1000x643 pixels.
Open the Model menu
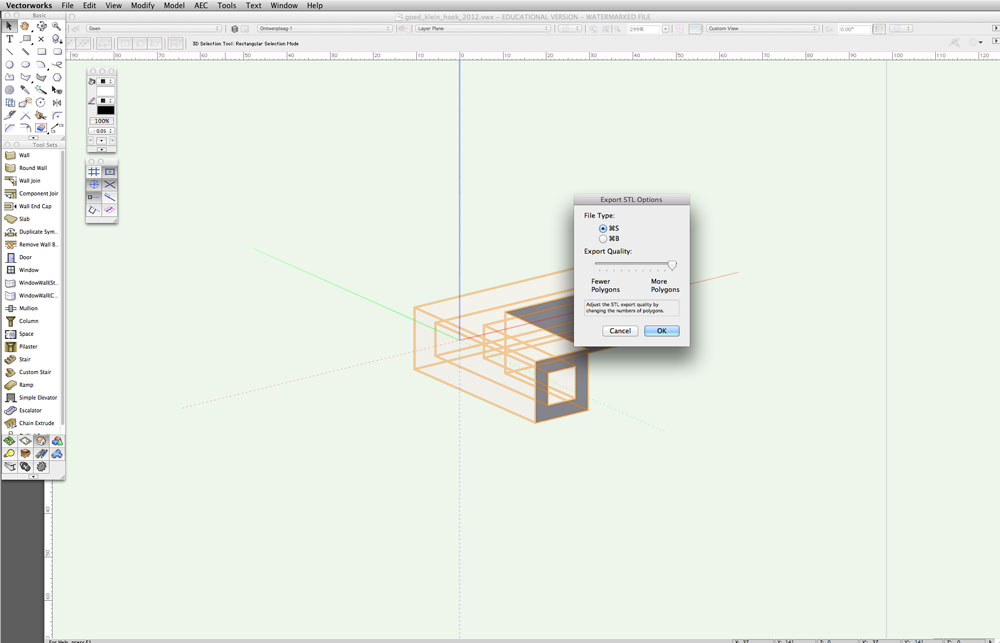pyautogui.click(x=174, y=5)
